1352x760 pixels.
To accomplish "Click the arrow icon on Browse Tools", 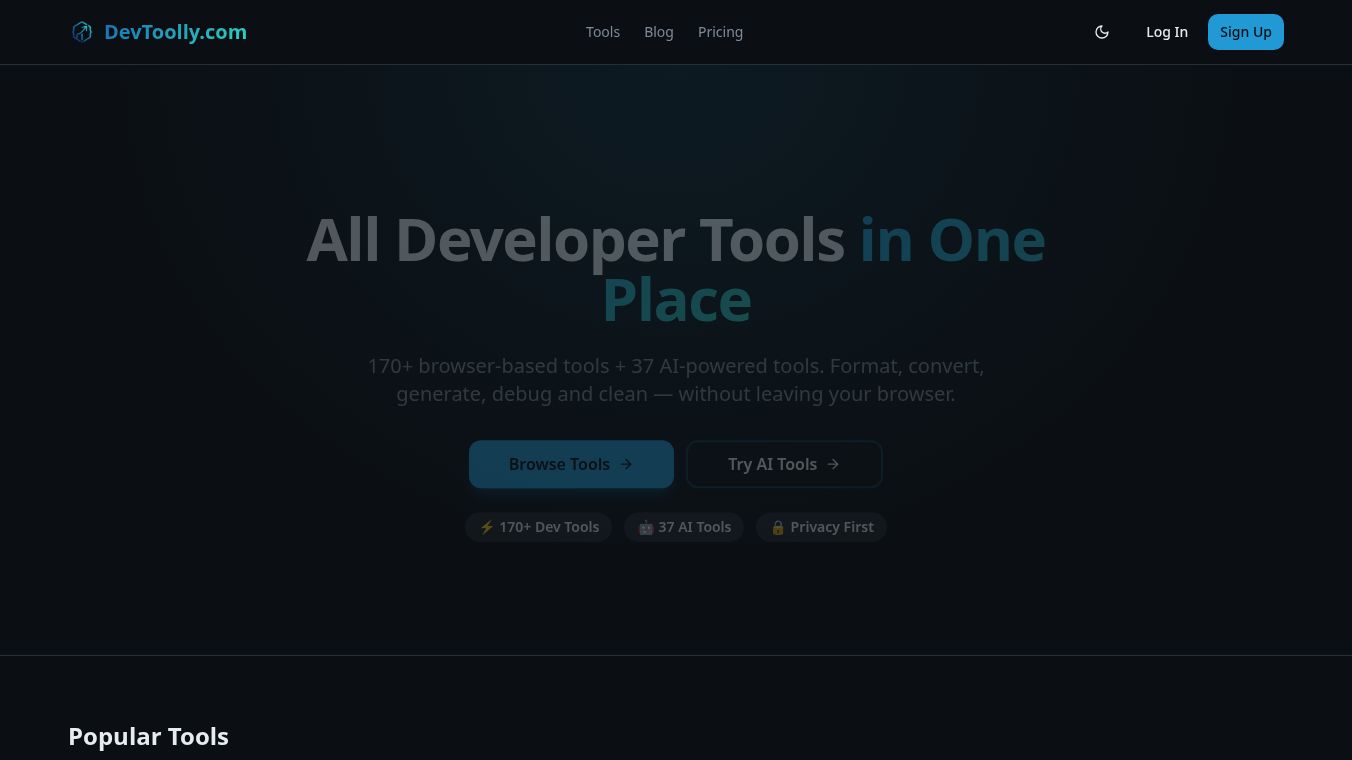I will 626,464.
